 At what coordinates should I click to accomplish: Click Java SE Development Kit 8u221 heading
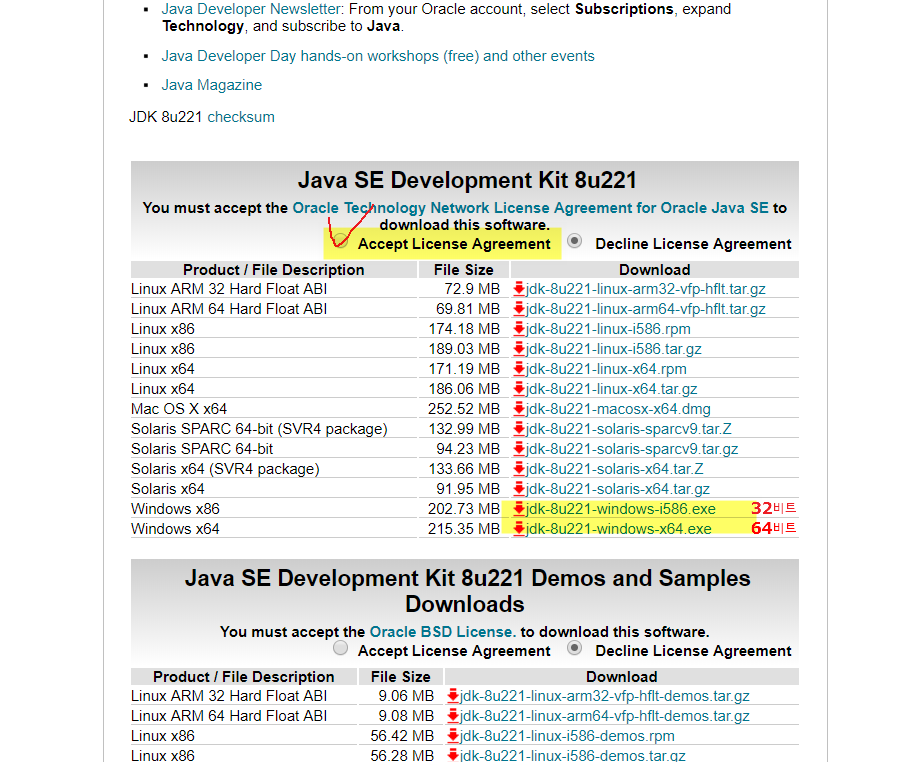tap(467, 180)
